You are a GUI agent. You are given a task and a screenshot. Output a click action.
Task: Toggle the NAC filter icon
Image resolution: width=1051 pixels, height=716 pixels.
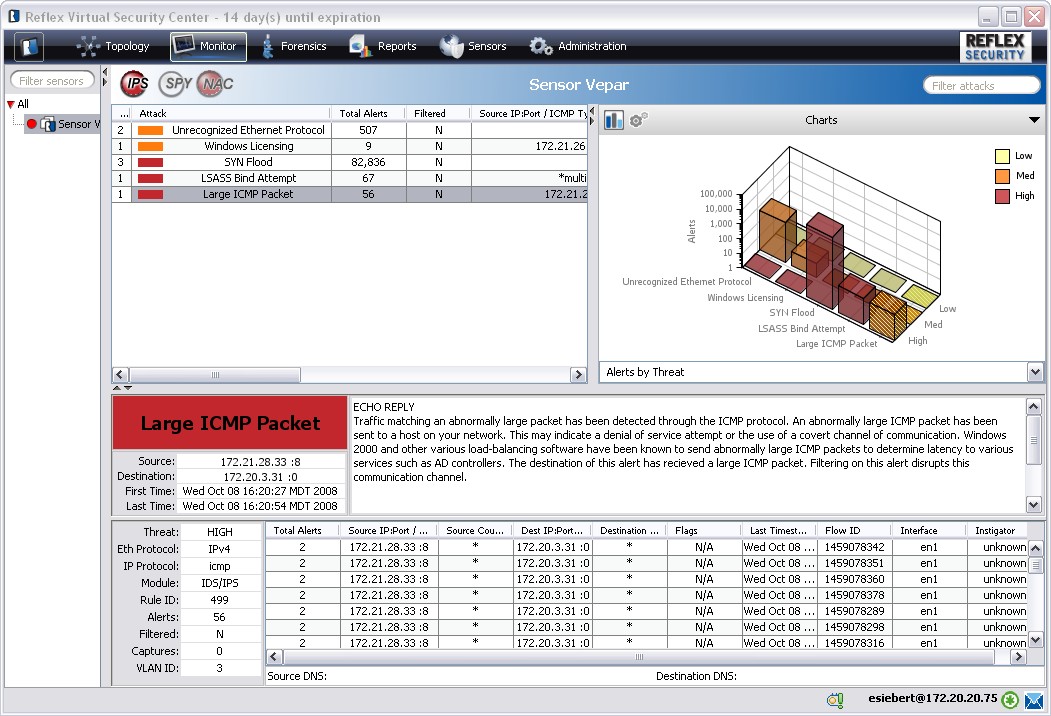(214, 84)
